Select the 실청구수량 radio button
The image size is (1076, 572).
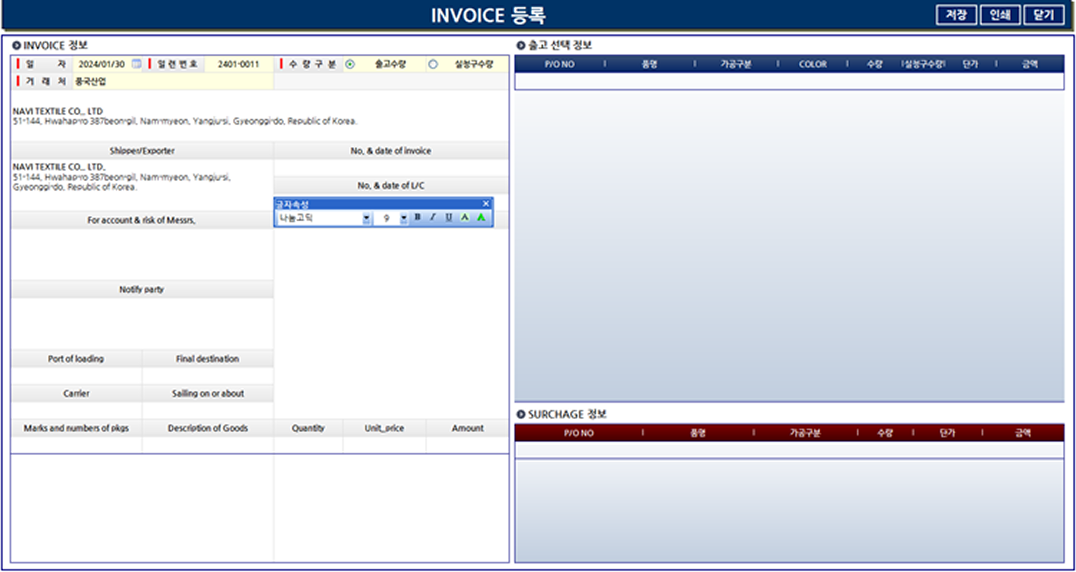[433, 64]
